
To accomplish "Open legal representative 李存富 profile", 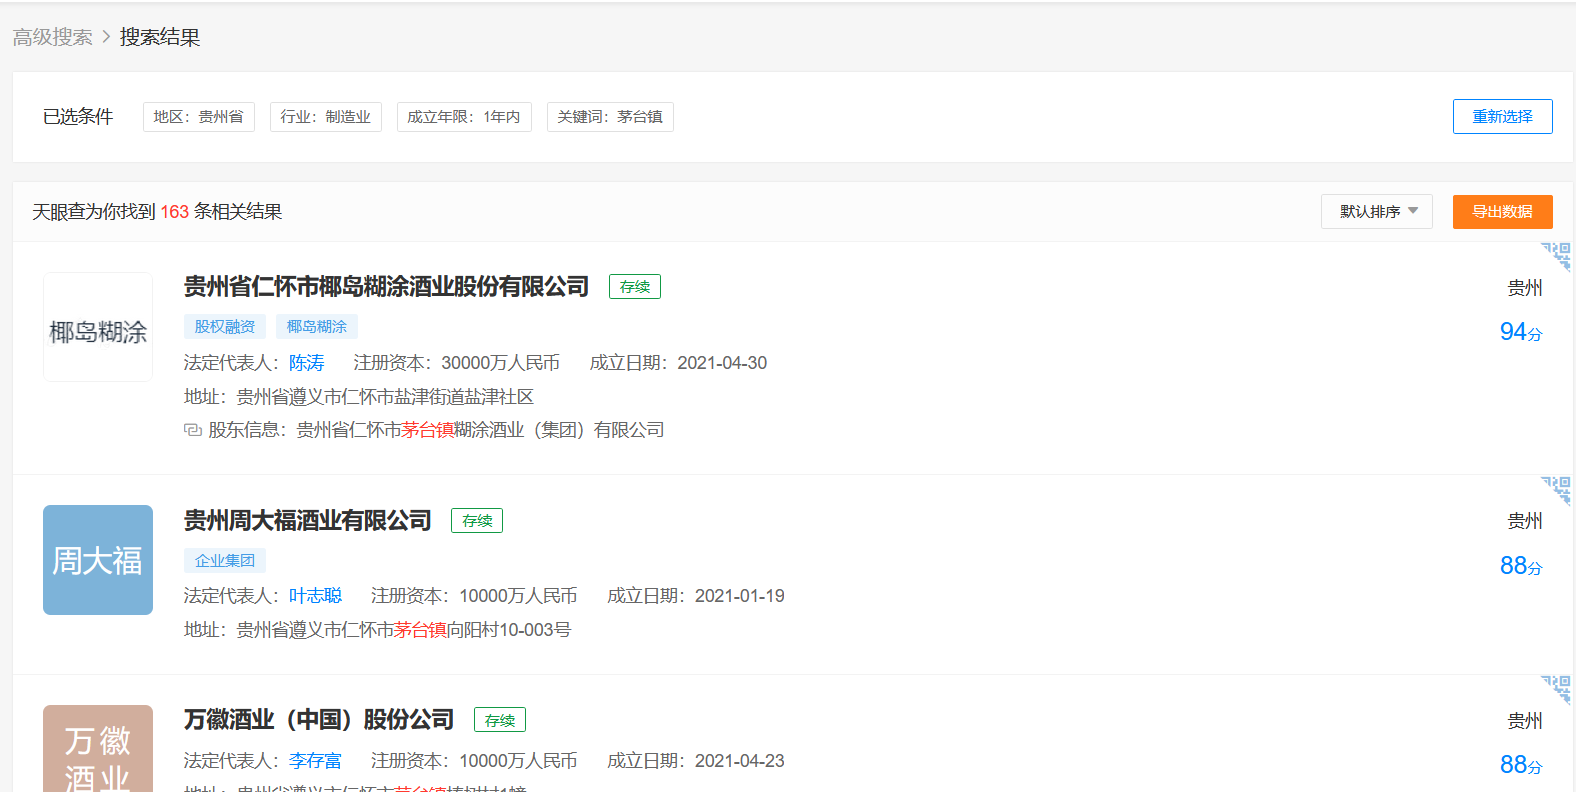I will [x=315, y=761].
